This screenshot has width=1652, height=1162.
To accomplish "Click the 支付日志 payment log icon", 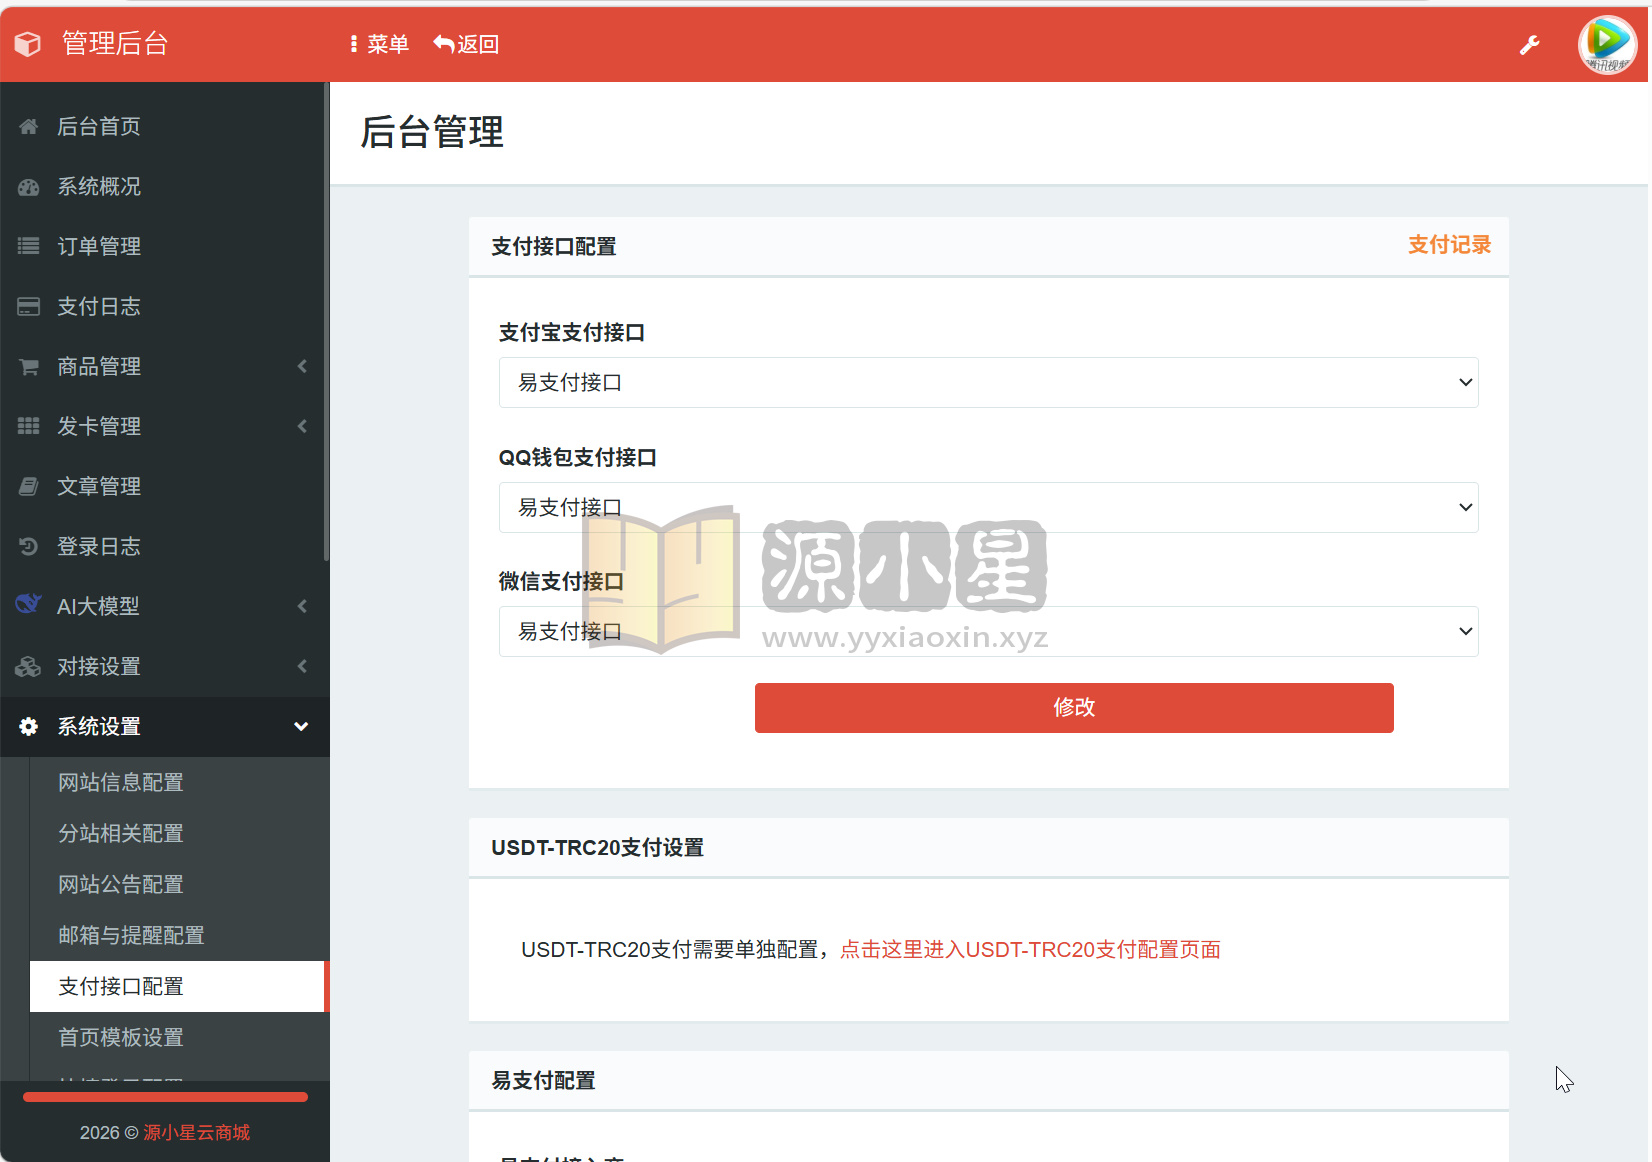I will [28, 306].
